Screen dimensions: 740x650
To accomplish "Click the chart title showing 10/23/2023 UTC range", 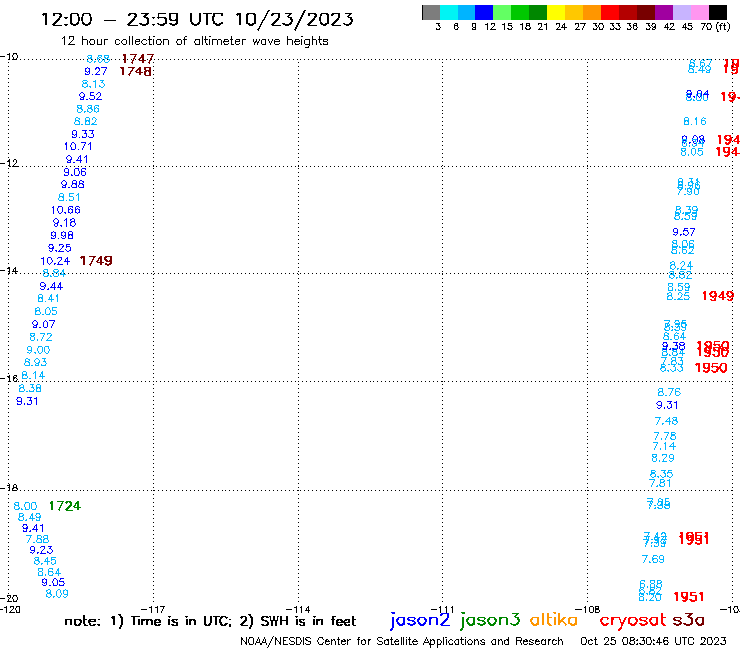I will [197, 19].
